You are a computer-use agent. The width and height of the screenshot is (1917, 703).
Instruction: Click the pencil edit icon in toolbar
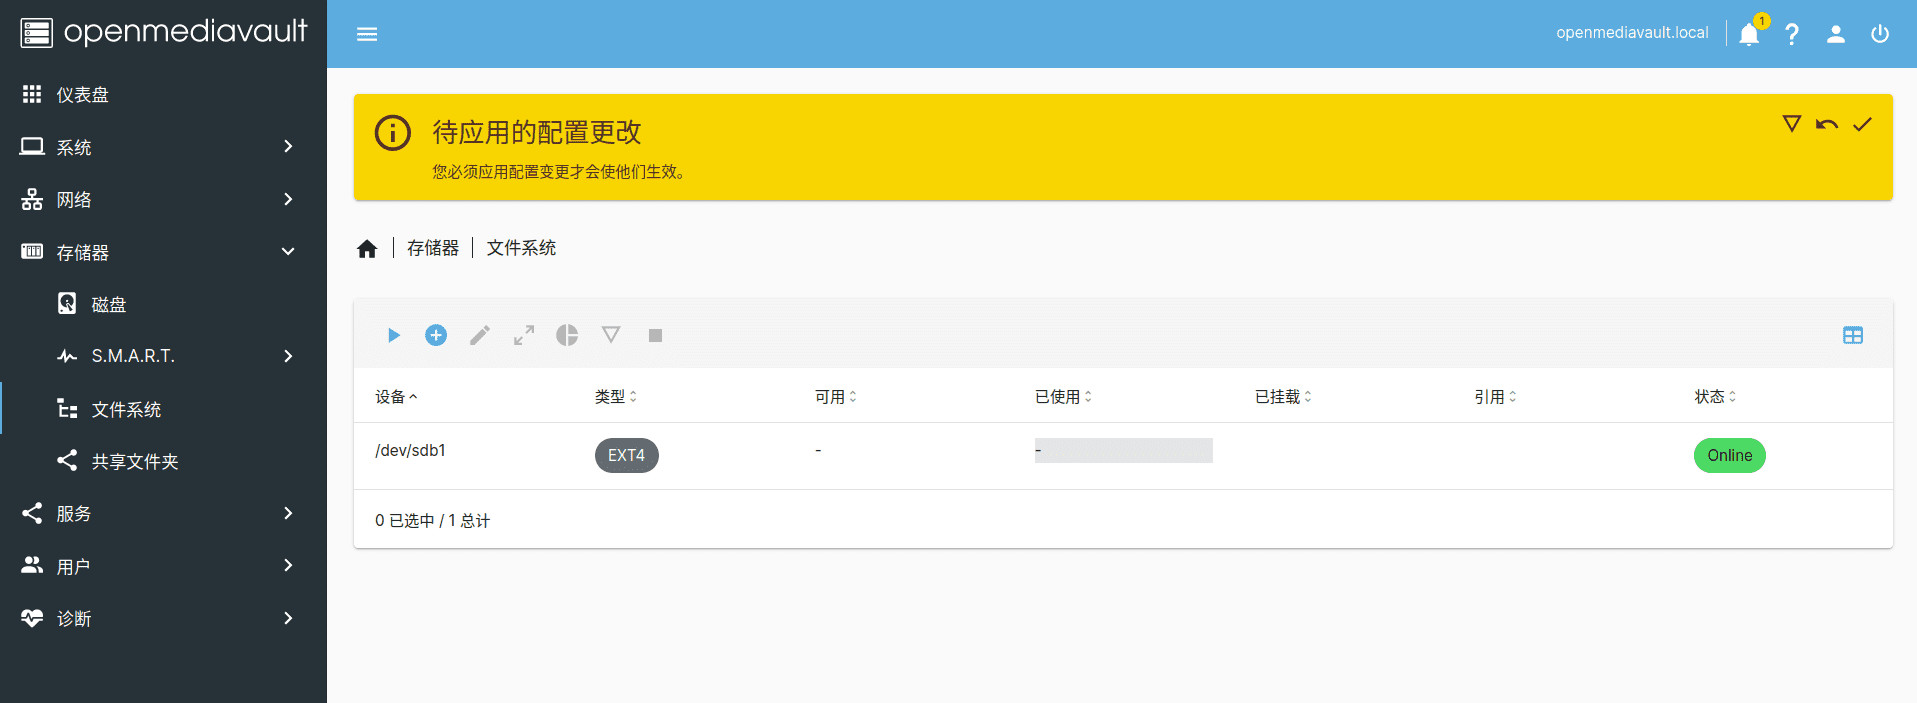pyautogui.click(x=480, y=335)
